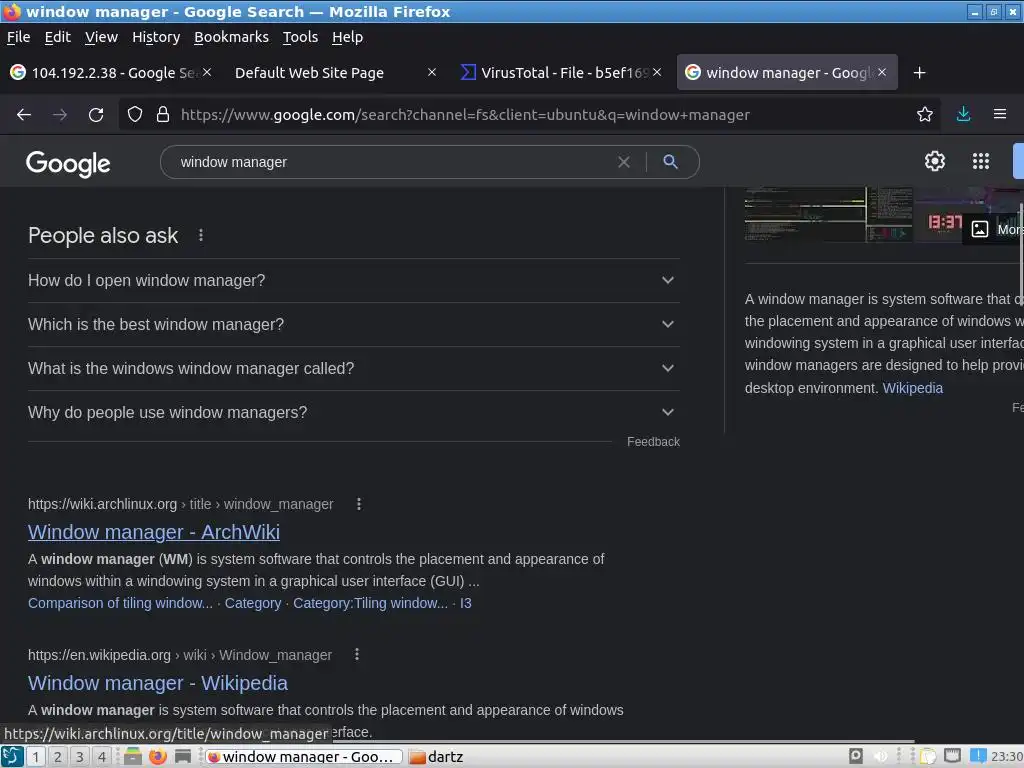Screen dimensions: 1024x768
Task: Expand "What is the windows window manager called?"
Action: (x=353, y=368)
